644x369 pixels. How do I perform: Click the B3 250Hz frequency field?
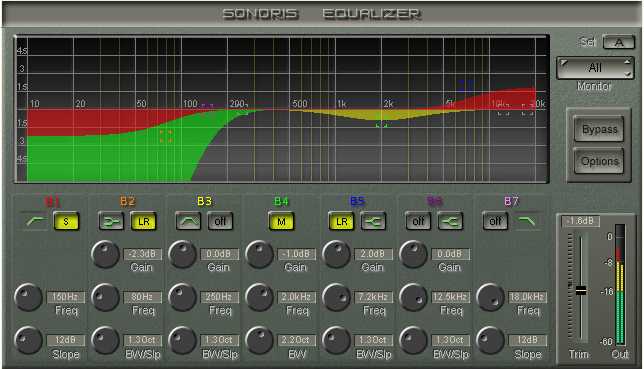click(219, 297)
